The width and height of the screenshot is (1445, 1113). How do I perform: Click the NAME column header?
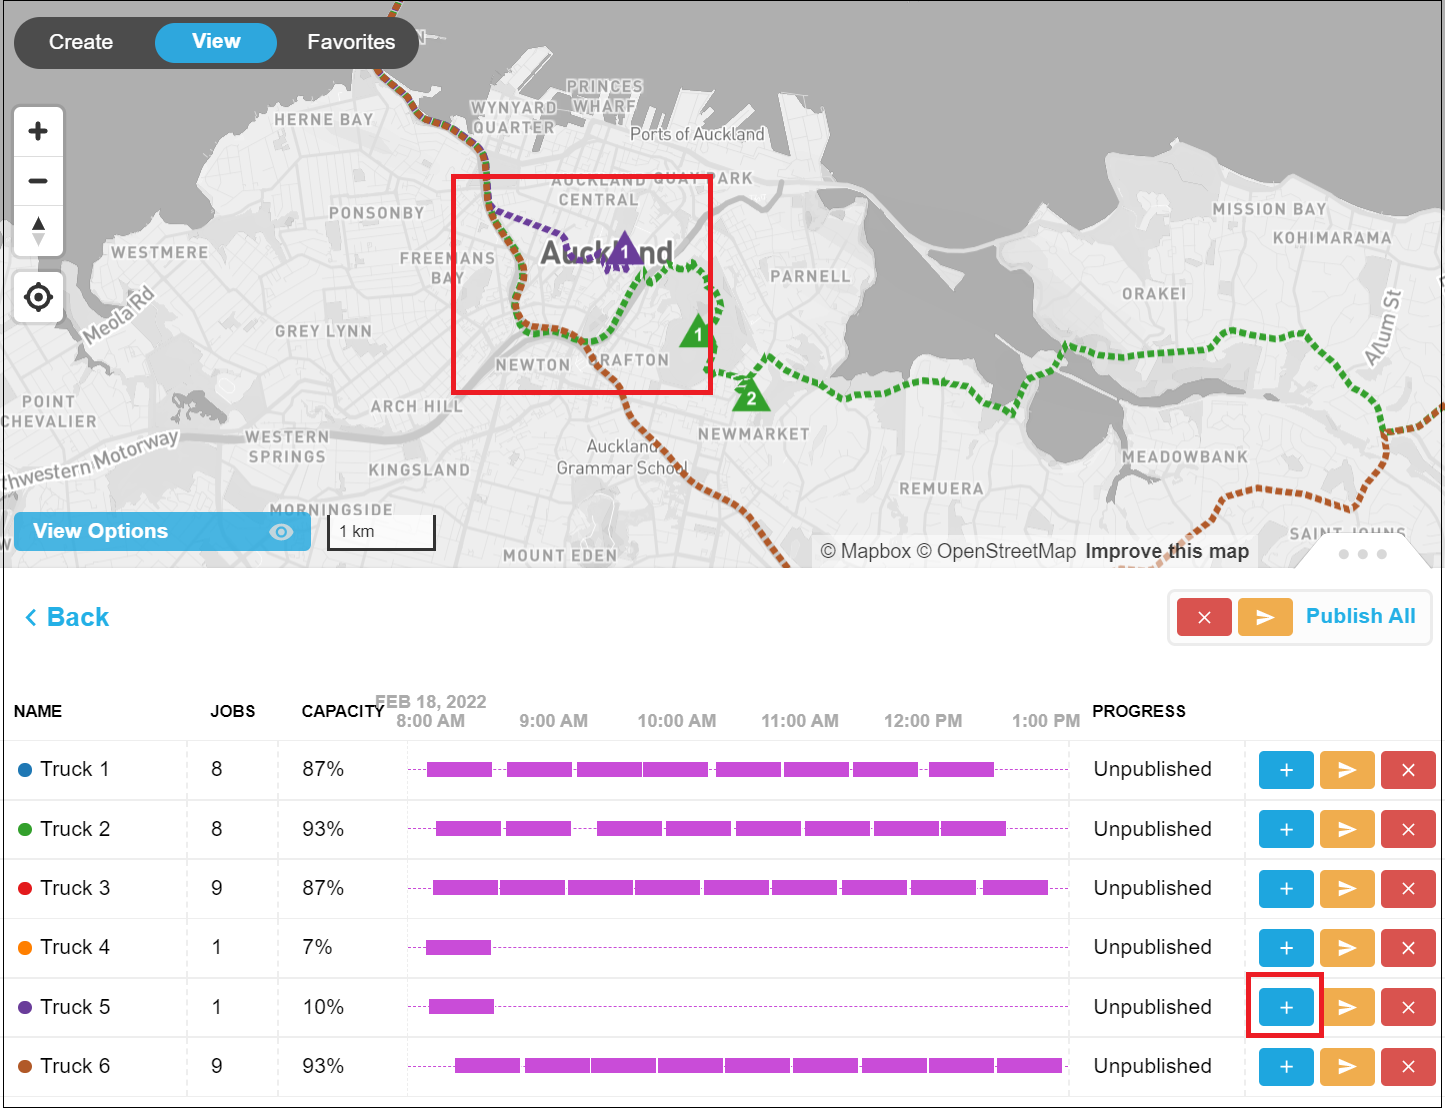[38, 711]
